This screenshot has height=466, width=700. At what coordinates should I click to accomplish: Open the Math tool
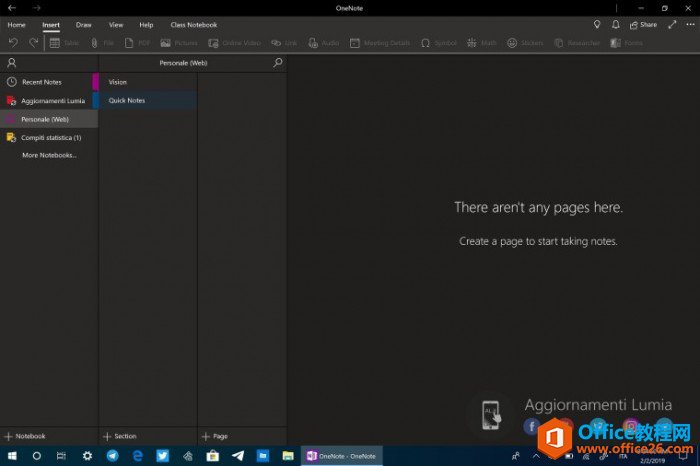pos(482,43)
